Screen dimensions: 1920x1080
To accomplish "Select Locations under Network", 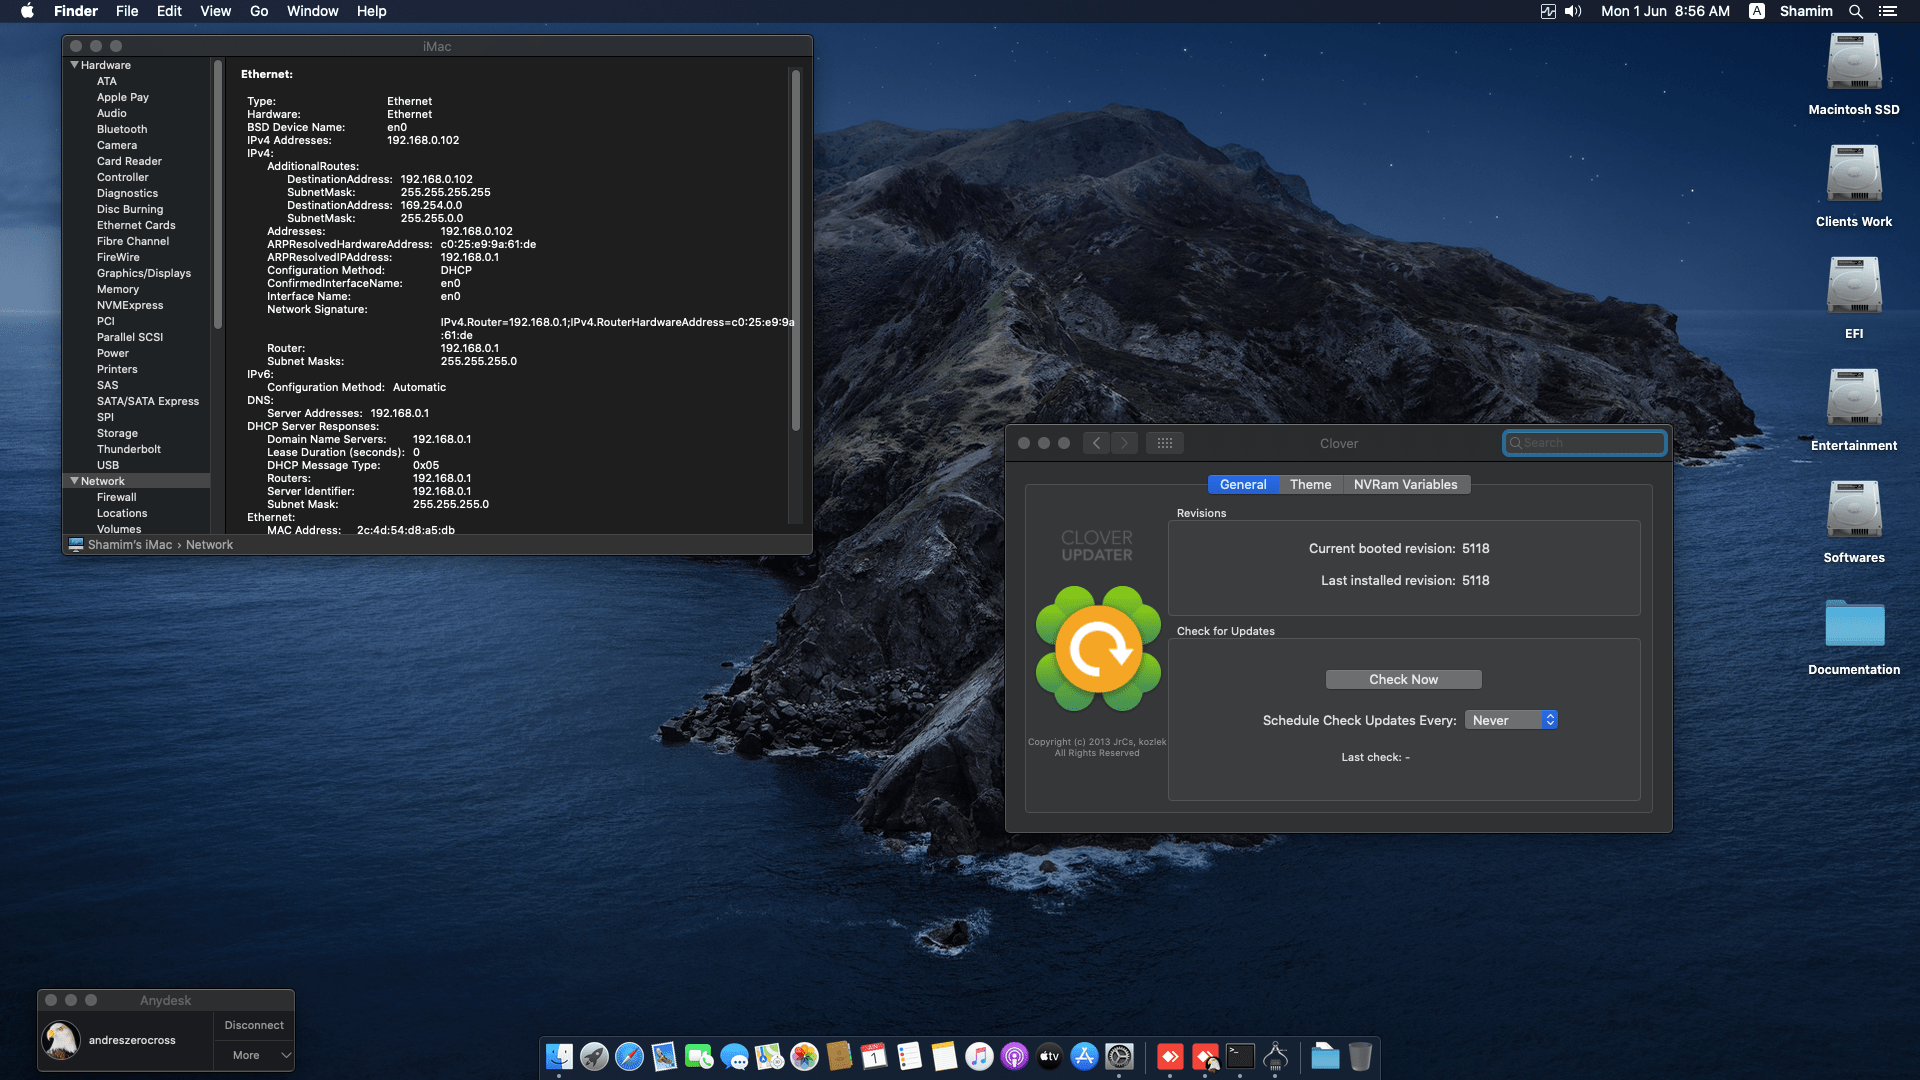I will click(x=122, y=513).
